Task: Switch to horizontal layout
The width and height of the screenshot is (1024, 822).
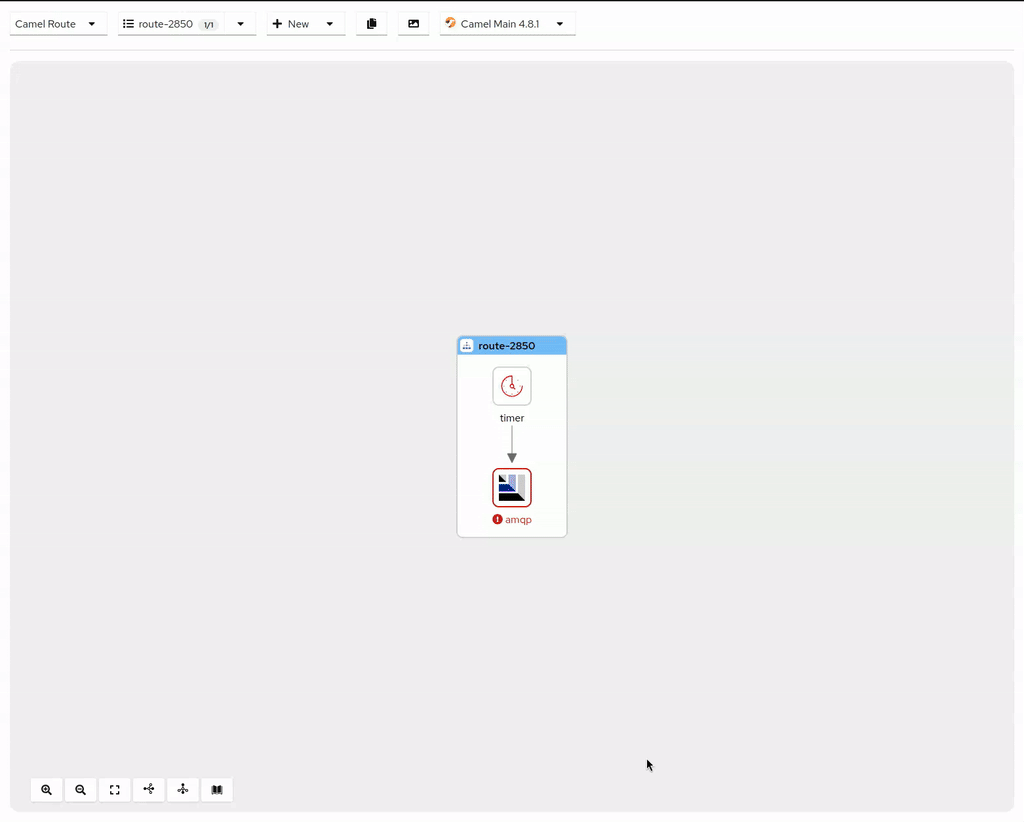Action: [x=149, y=790]
